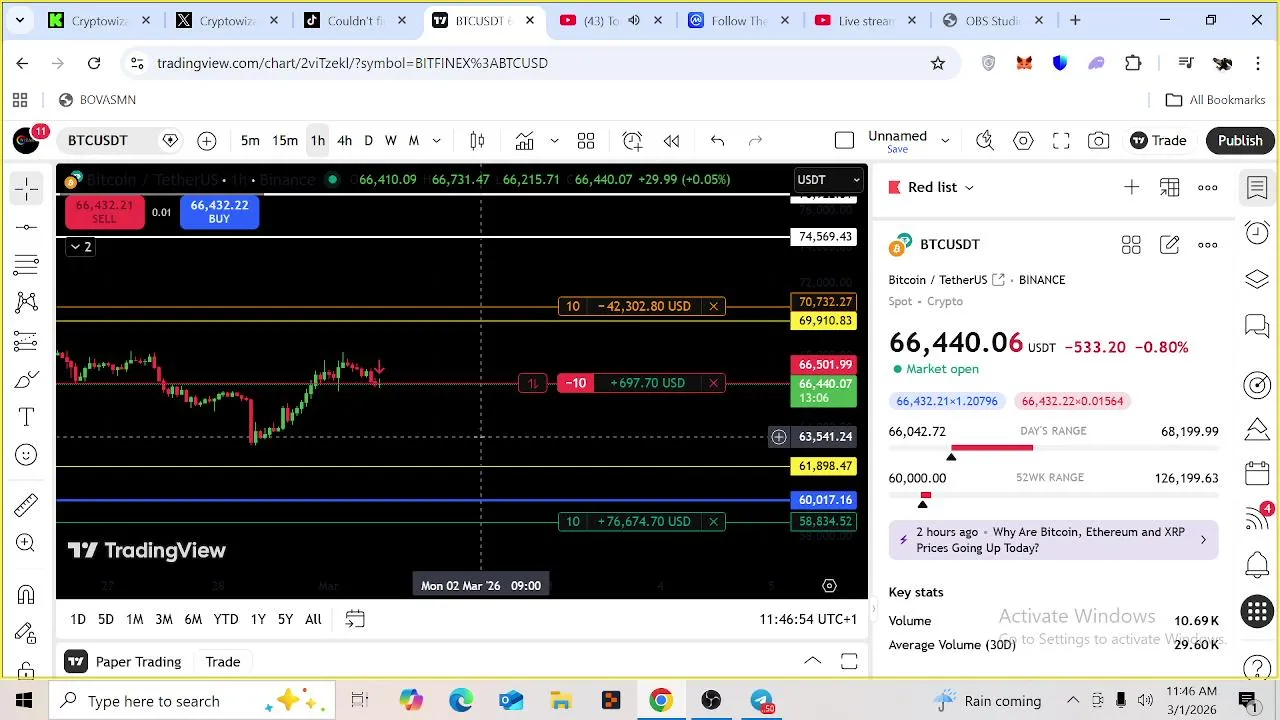
Task: Set the YTD date range
Action: [x=226, y=620]
